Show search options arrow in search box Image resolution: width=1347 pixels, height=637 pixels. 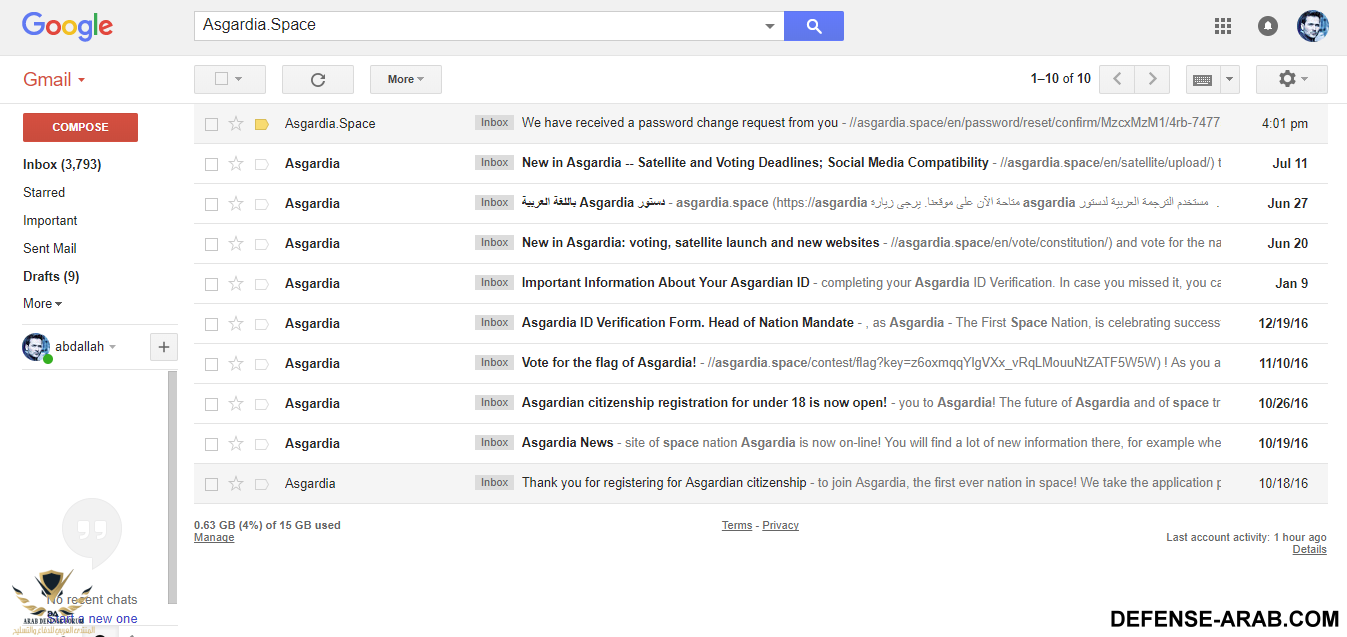coord(769,26)
